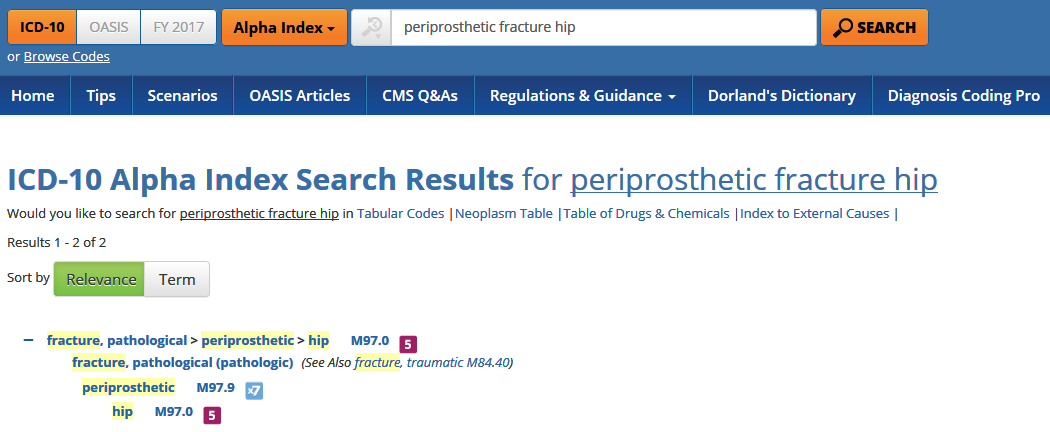Go to Dorland's Dictionary menu item
This screenshot has height=432, width=1050.
[x=781, y=96]
